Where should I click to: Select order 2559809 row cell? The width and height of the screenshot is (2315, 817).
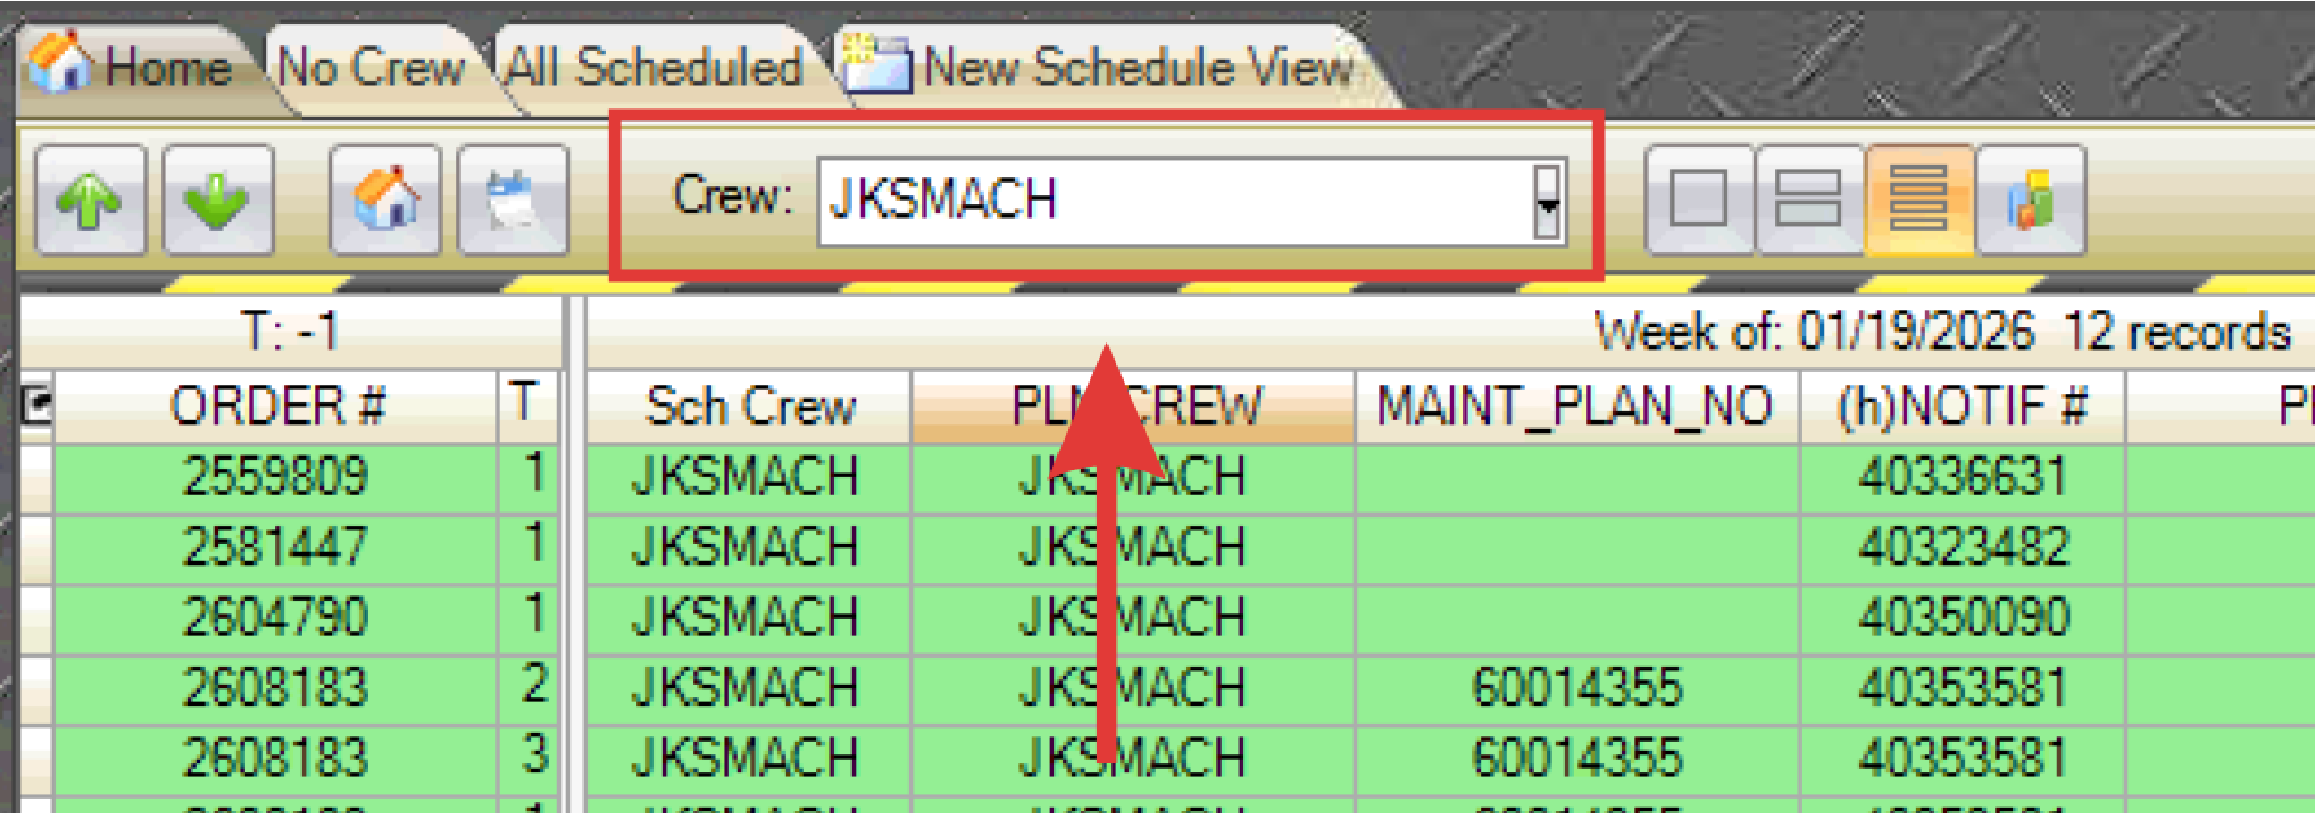click(275, 476)
